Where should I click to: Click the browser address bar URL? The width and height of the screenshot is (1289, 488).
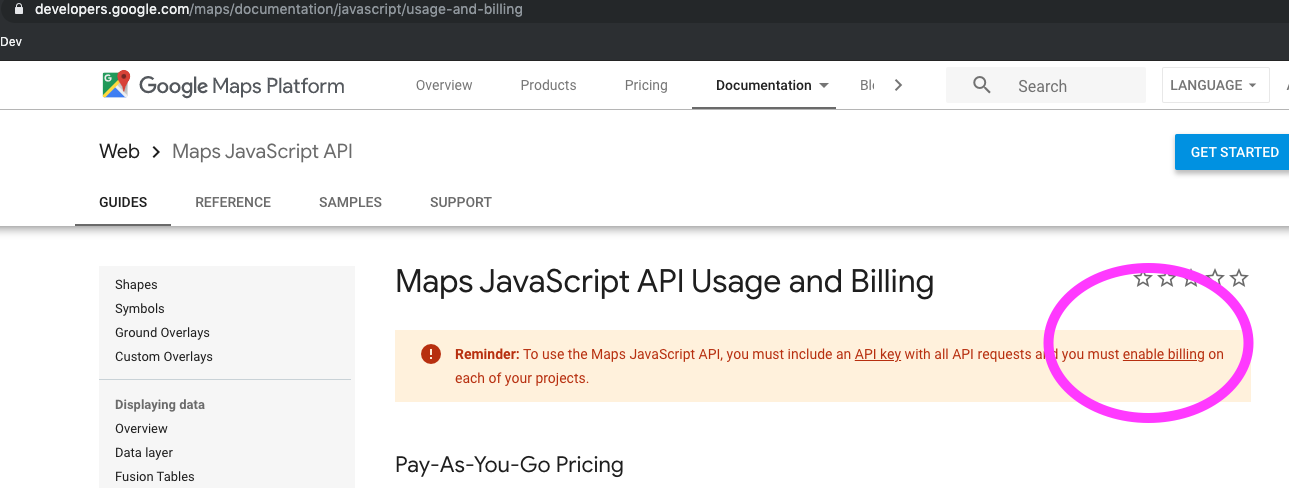(x=279, y=9)
